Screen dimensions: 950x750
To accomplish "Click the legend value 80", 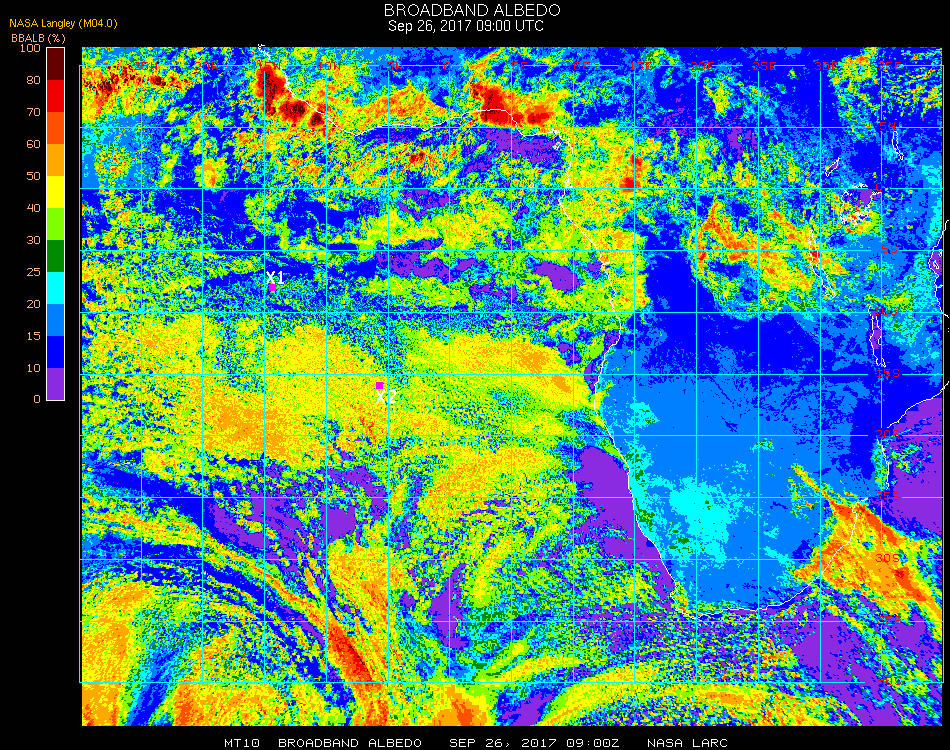I will 33,80.
